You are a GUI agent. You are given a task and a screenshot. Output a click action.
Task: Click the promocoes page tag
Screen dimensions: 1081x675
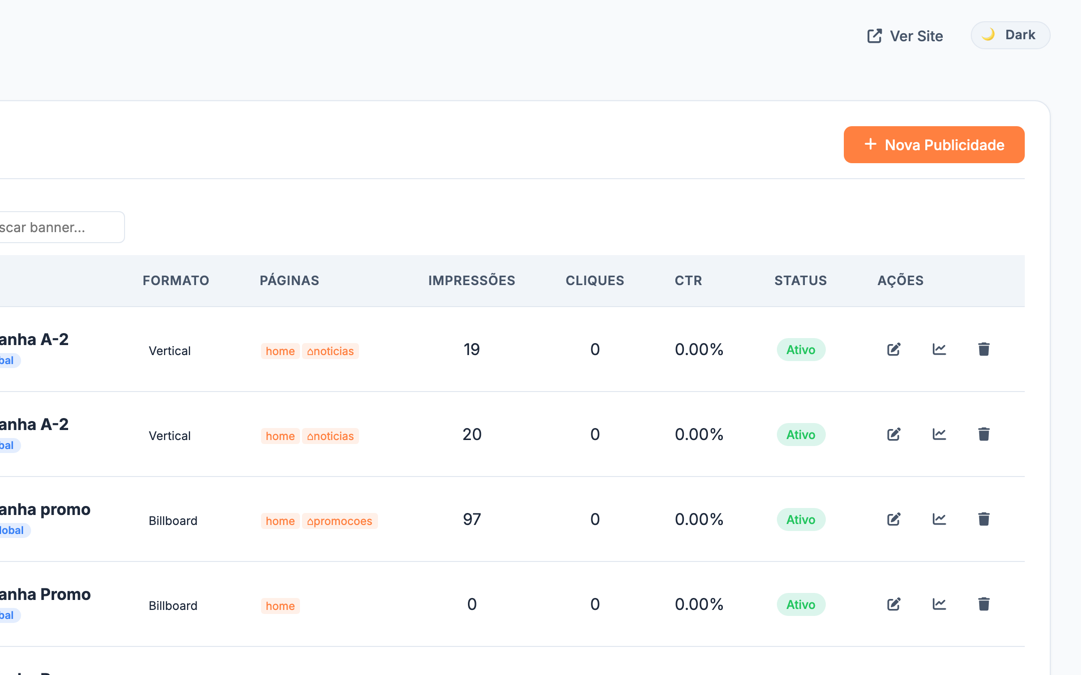339,521
